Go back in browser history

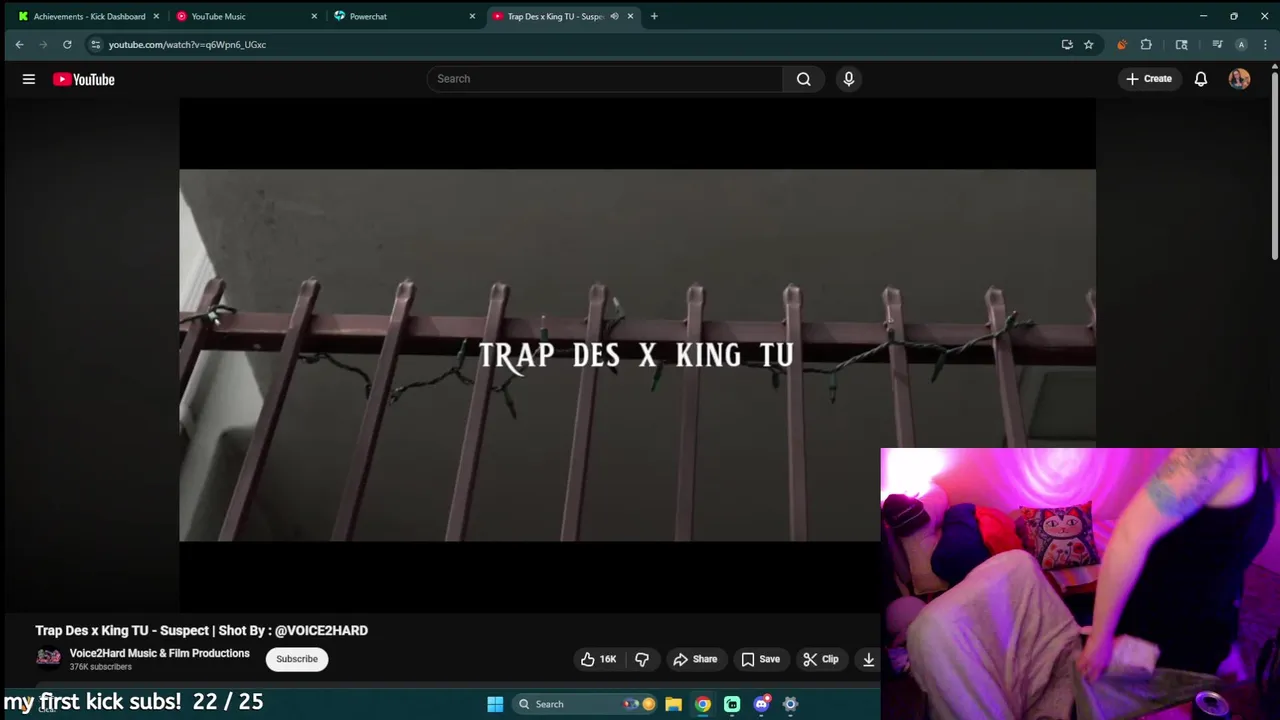[19, 44]
